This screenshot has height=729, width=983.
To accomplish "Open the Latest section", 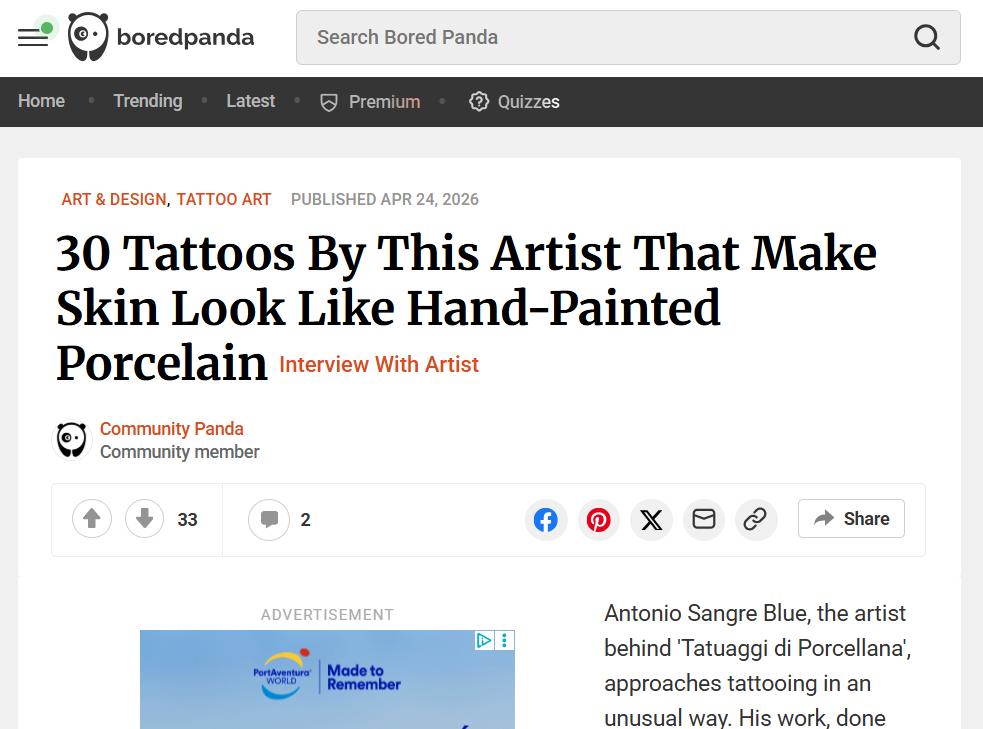I will tap(250, 101).
